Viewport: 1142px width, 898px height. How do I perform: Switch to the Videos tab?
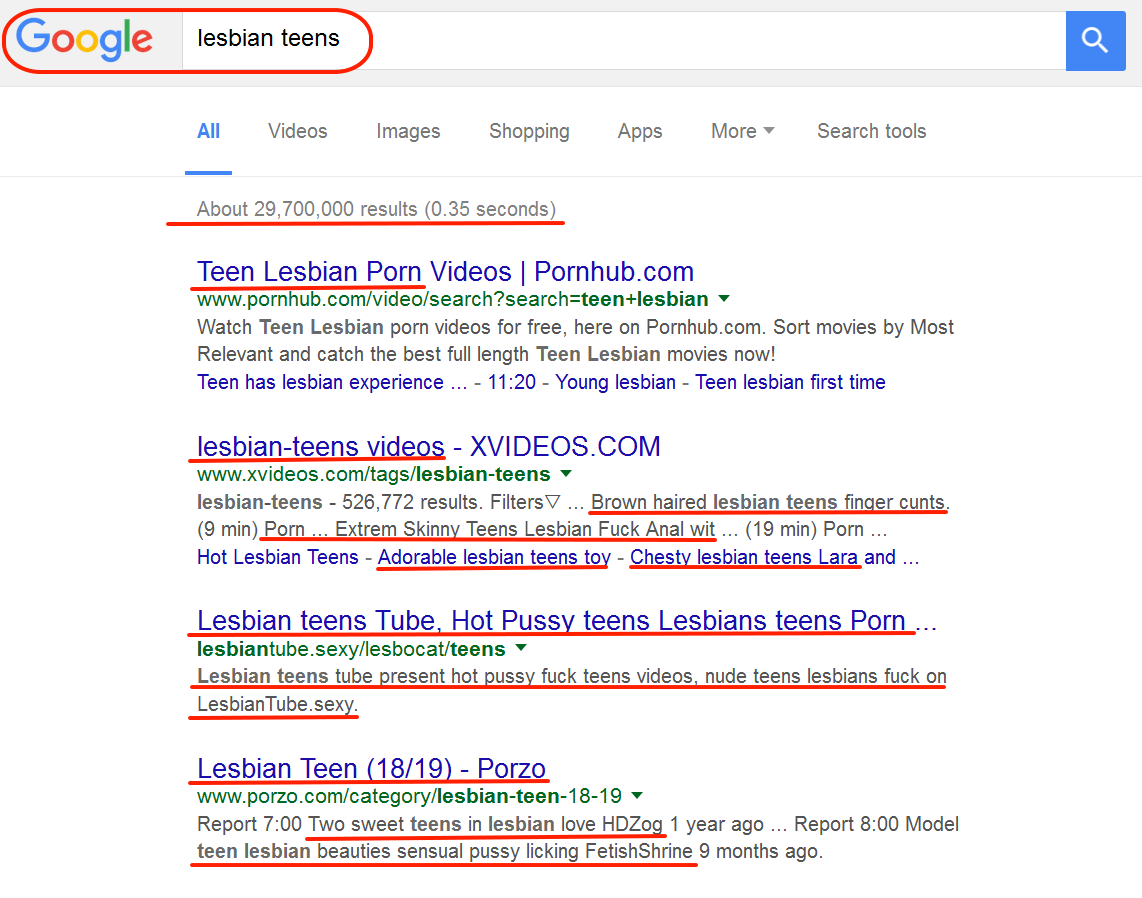[x=298, y=131]
